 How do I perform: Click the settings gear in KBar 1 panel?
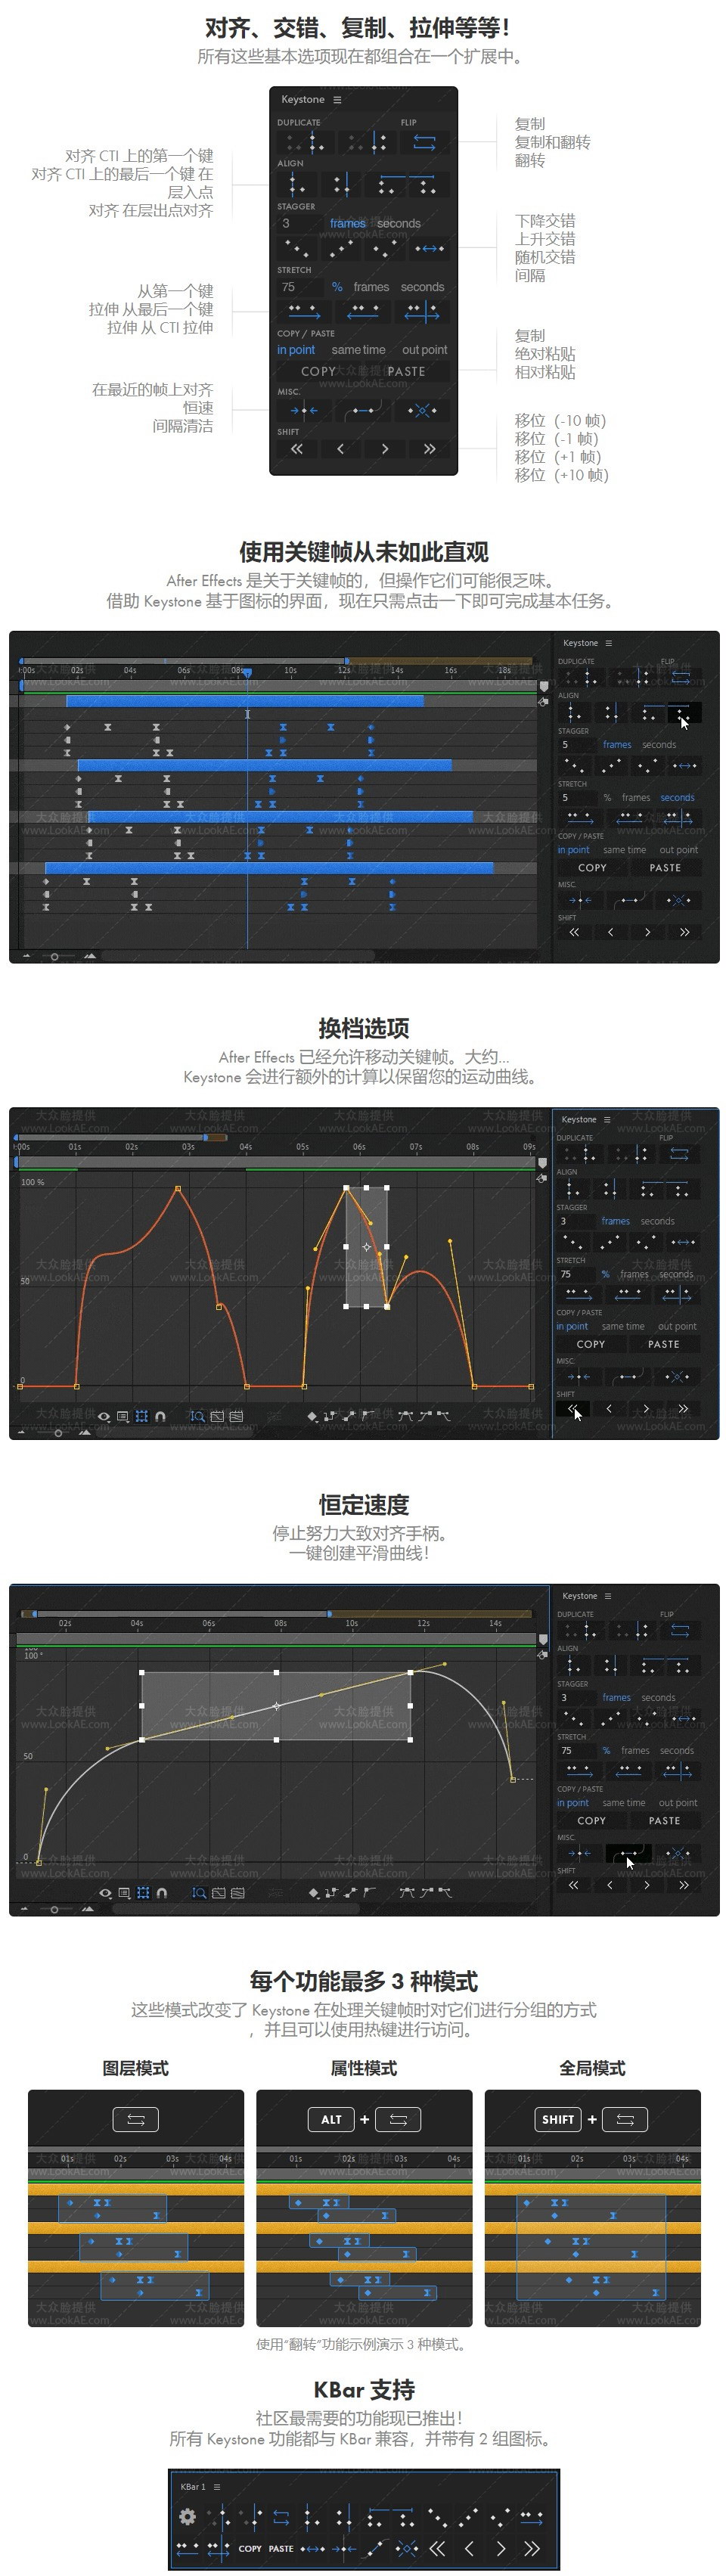187,2516
